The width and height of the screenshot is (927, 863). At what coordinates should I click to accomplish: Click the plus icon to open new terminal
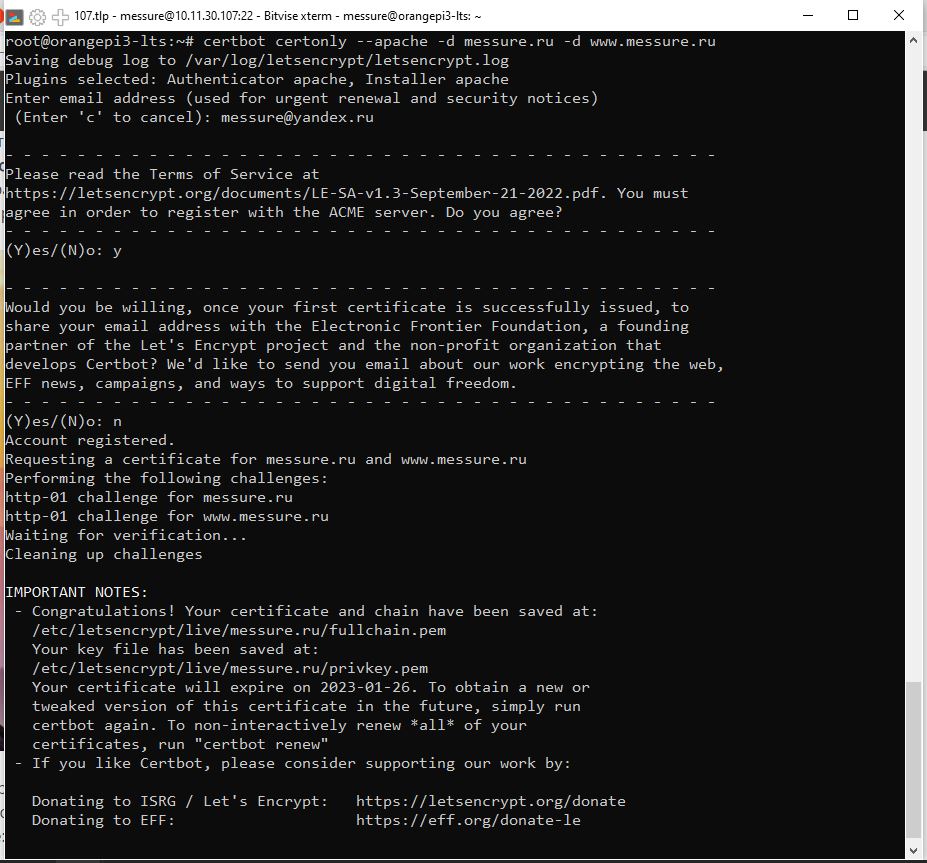(x=60, y=17)
